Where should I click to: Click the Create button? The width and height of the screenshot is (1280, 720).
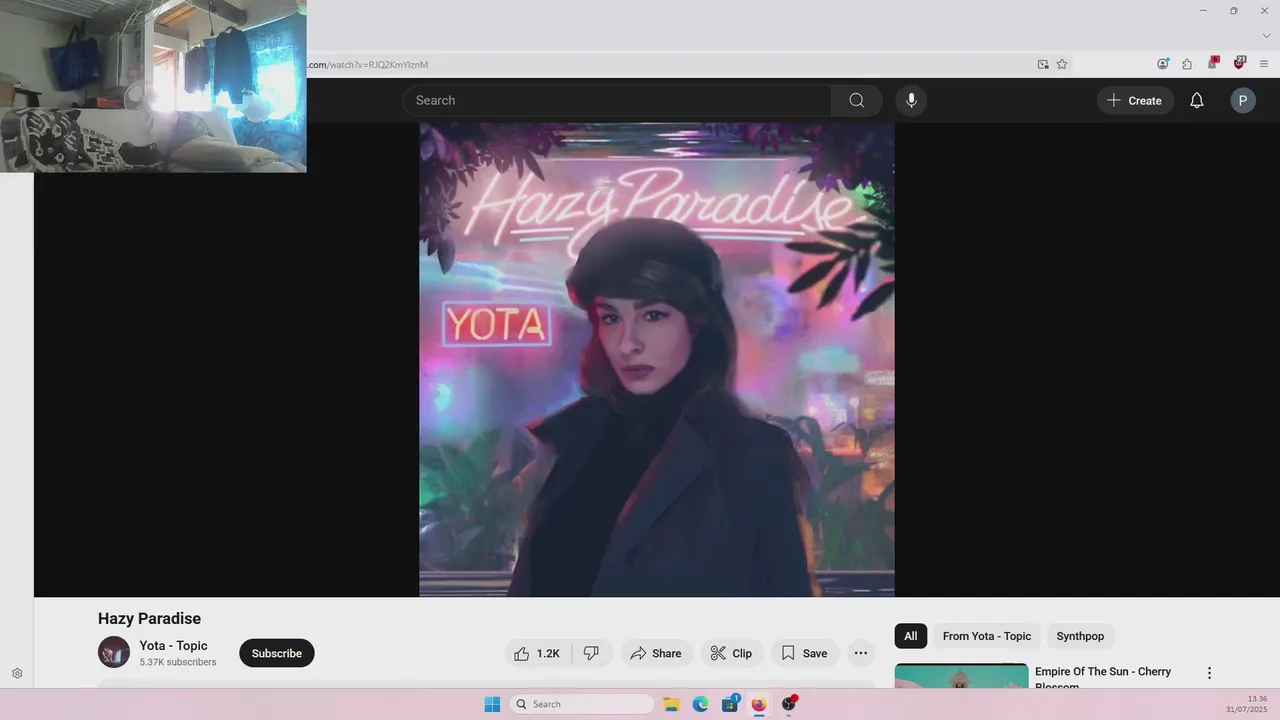1135,100
